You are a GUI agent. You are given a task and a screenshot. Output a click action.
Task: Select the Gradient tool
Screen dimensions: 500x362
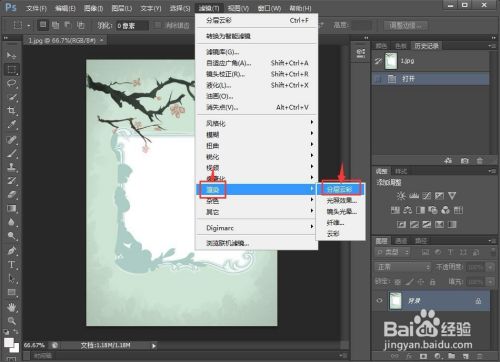coord(12,208)
